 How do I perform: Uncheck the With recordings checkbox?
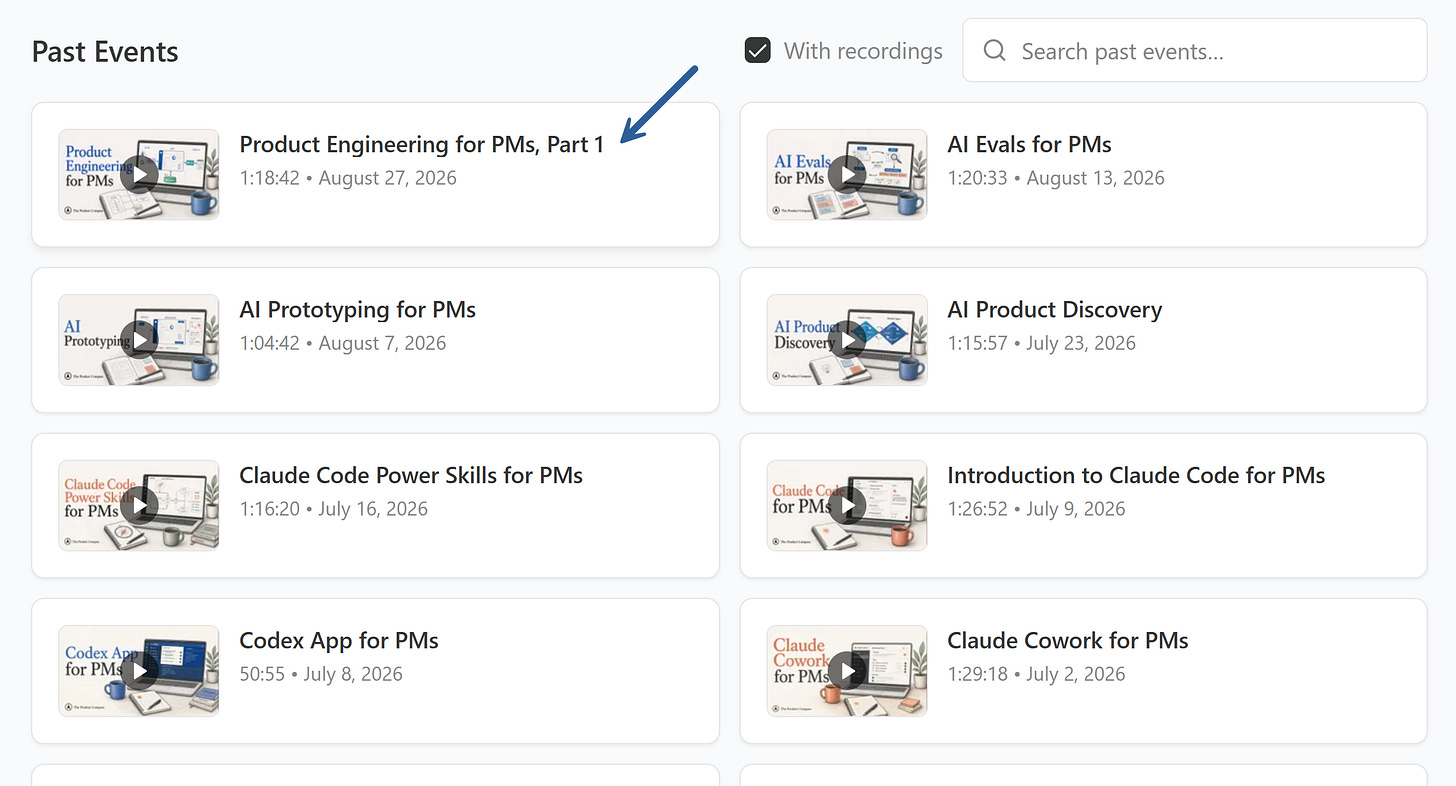(x=758, y=51)
